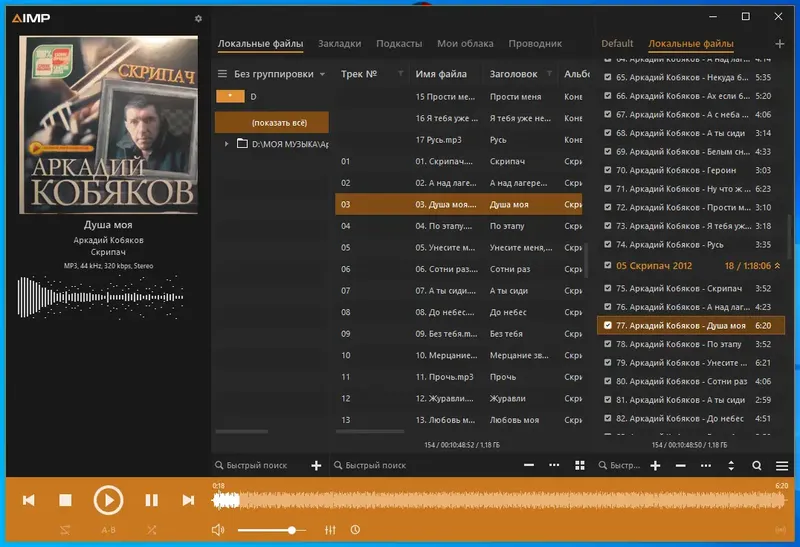This screenshot has width=800, height=547.
Task: Open the Локальные файлы library tab
Action: [x=260, y=44]
